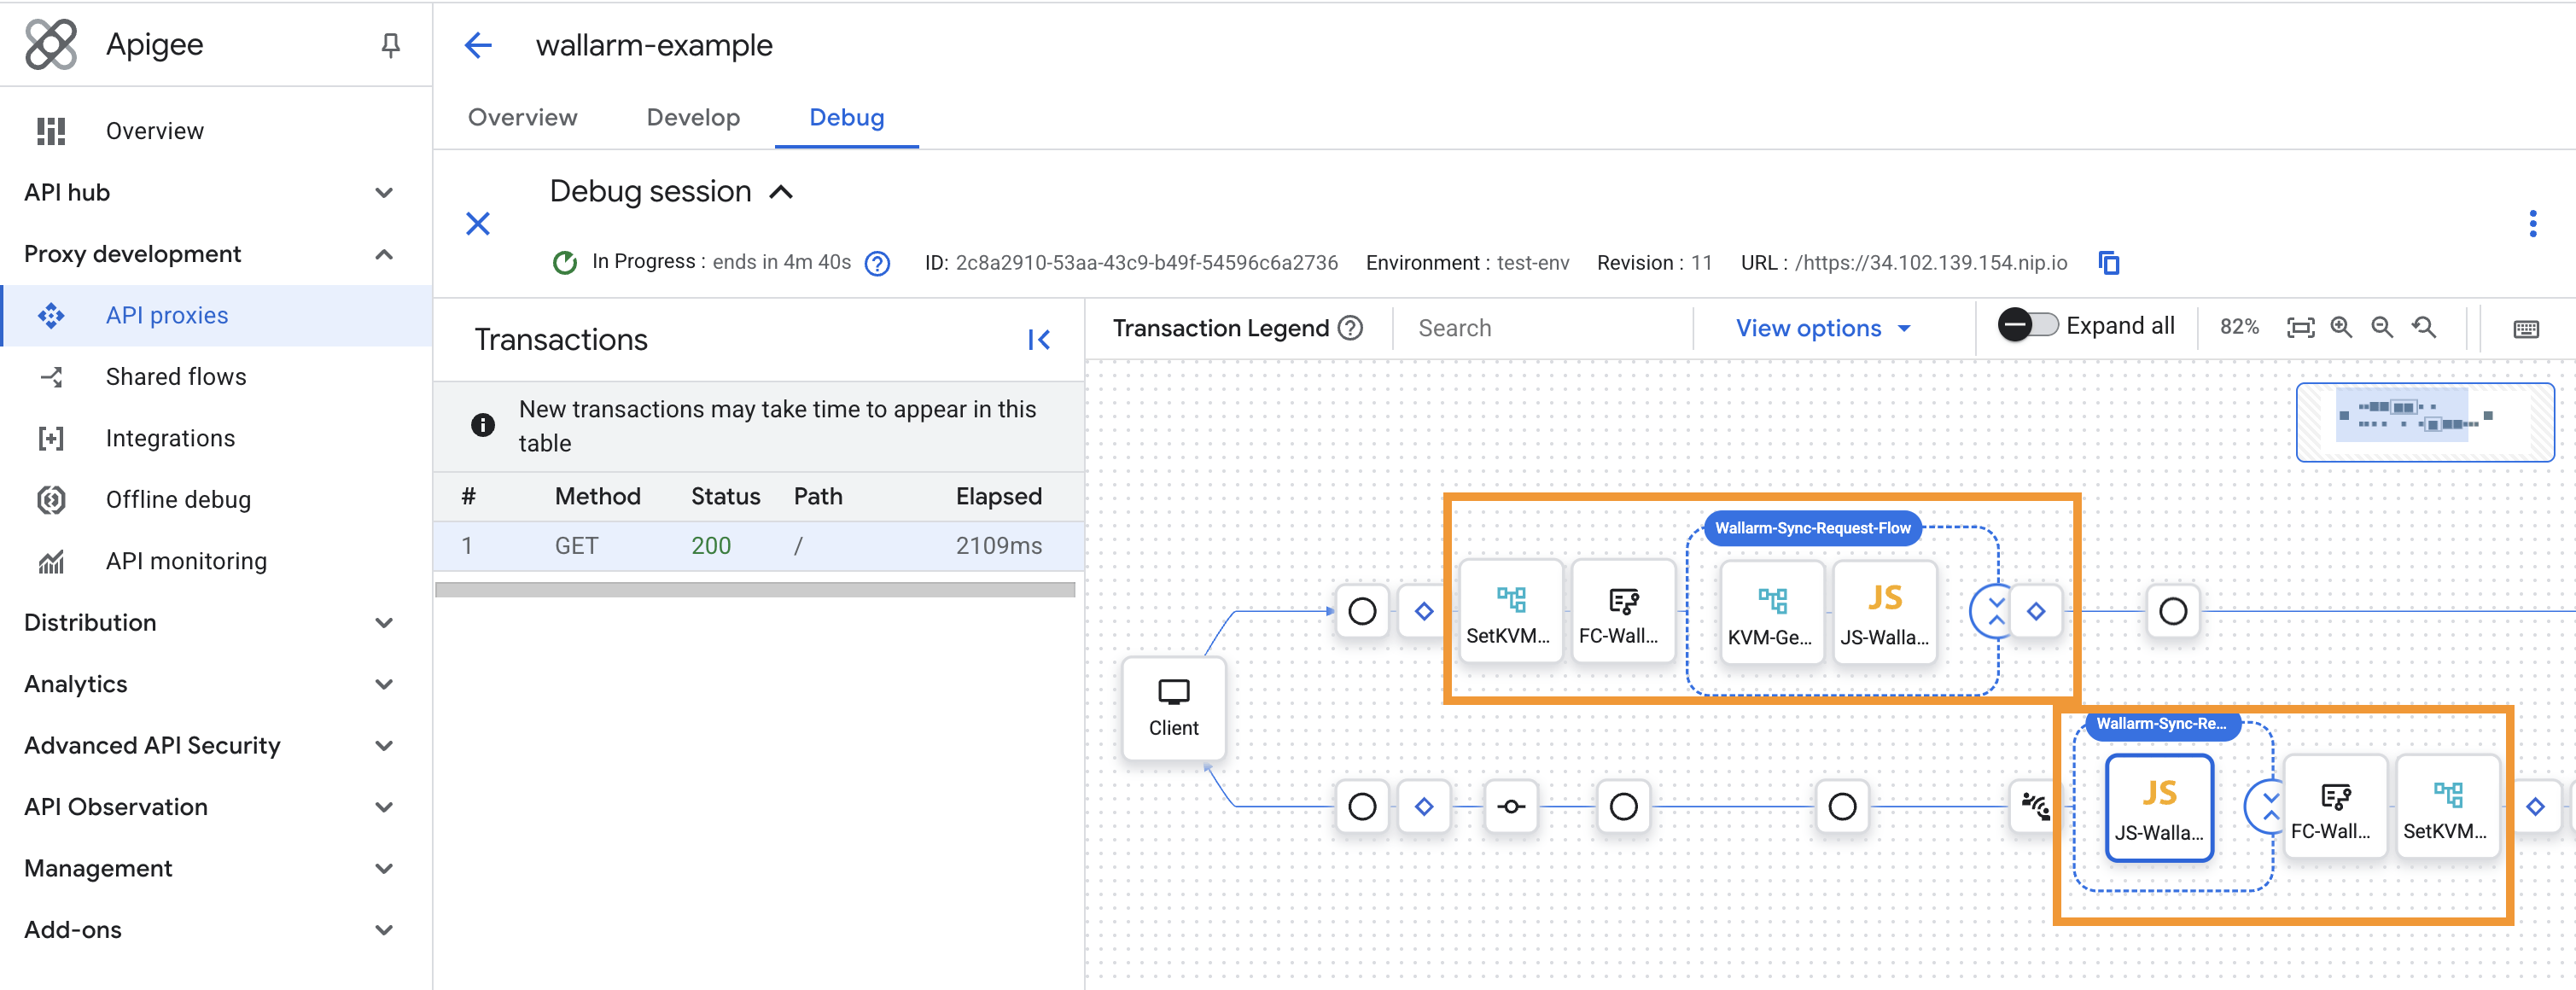Open the View options dropdown
2576x990 pixels.
click(x=1822, y=327)
